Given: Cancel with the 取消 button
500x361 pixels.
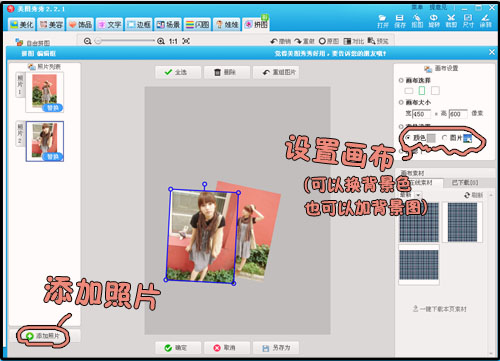Looking at the screenshot, I should coord(227,348).
